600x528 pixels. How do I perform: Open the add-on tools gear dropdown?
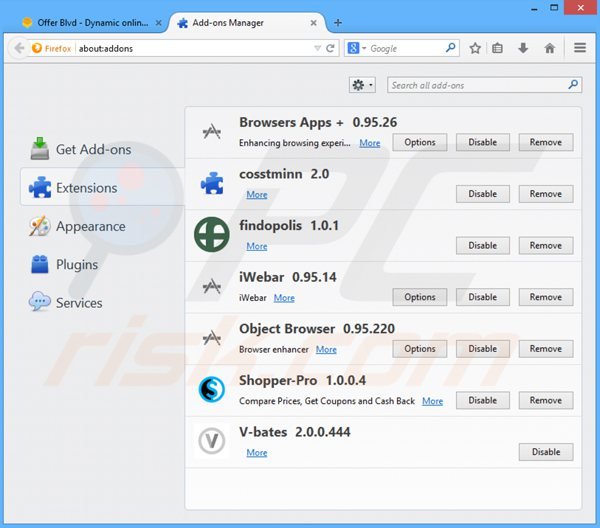coord(362,85)
